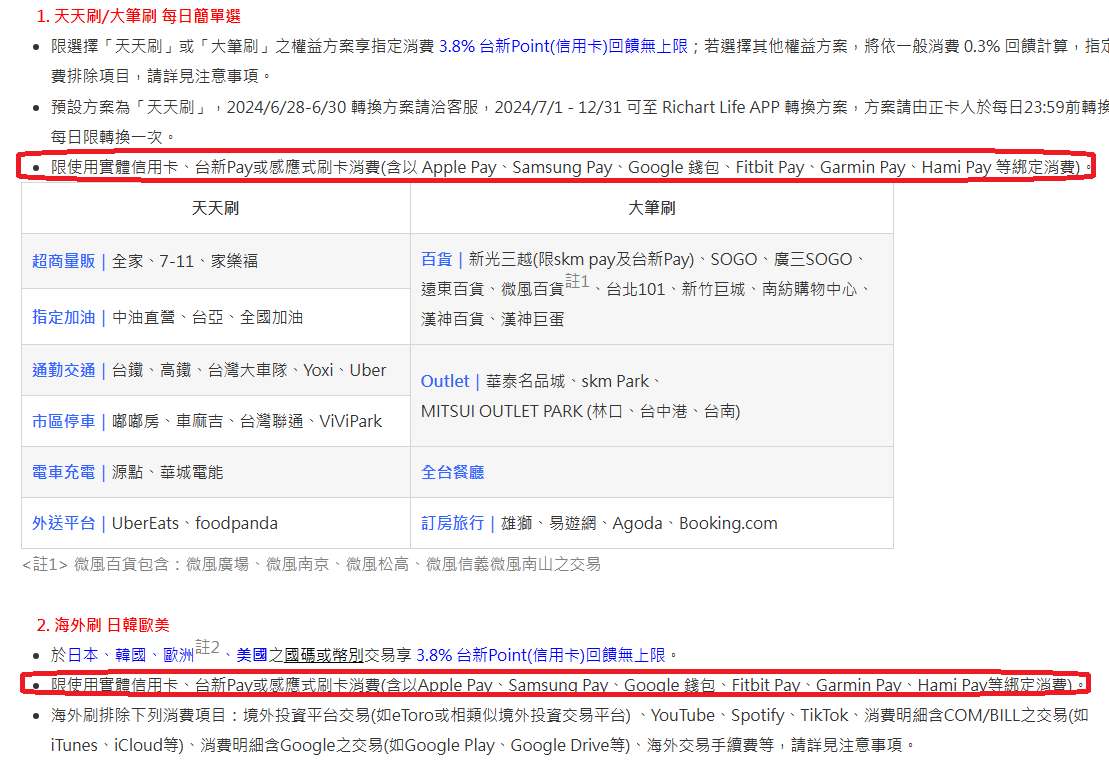Select the 全台餐廳 link
Viewport: 1109px width, 770px height.
tap(452, 472)
